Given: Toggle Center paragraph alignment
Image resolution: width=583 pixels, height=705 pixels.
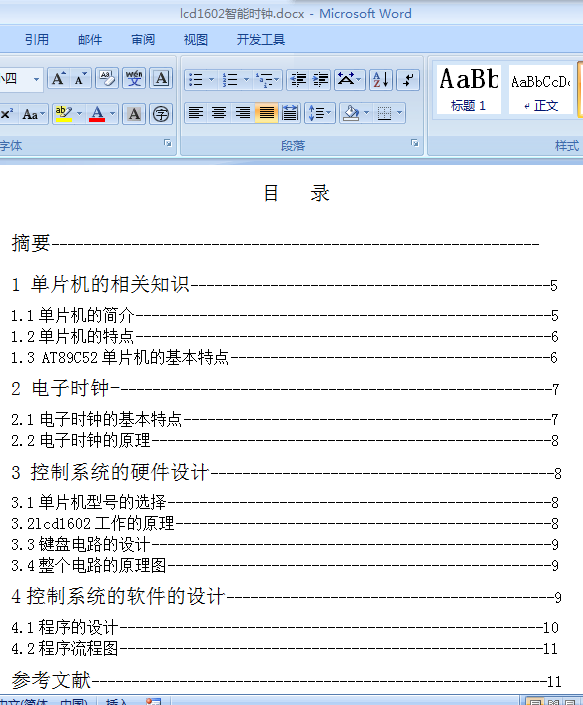Looking at the screenshot, I should click(219, 113).
